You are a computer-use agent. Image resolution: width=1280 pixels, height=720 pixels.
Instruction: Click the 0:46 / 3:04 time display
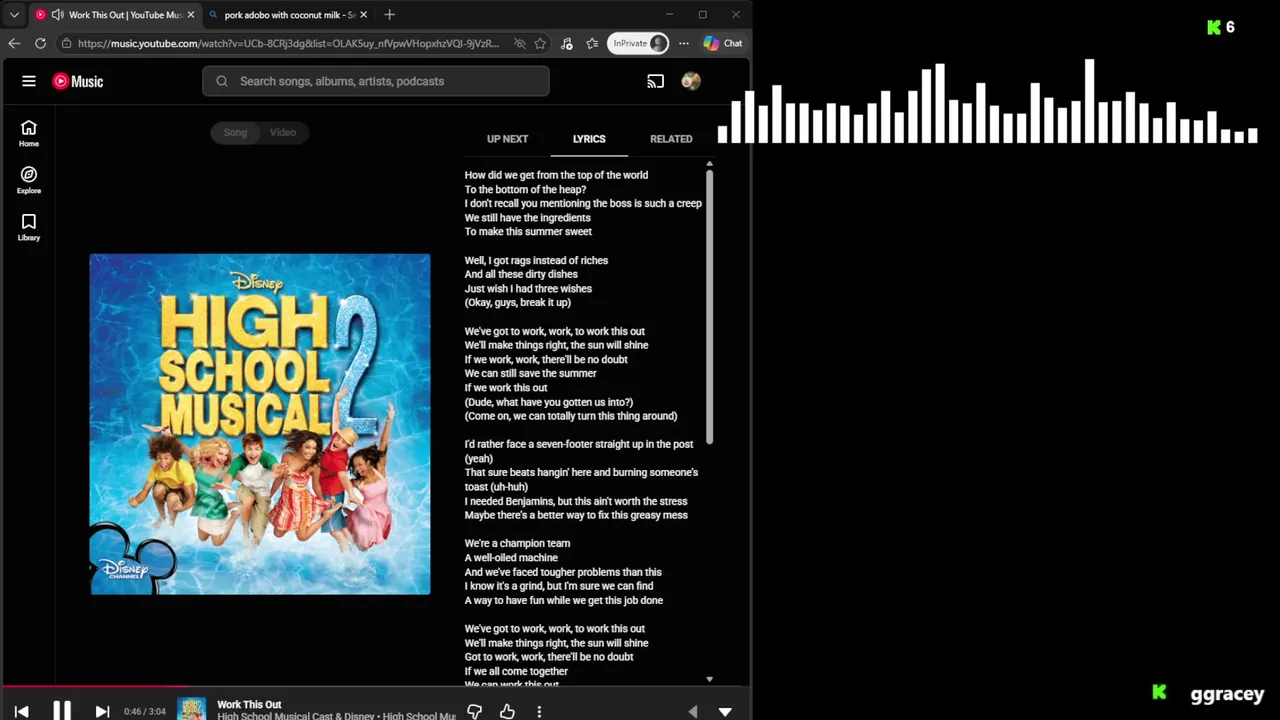pos(144,712)
